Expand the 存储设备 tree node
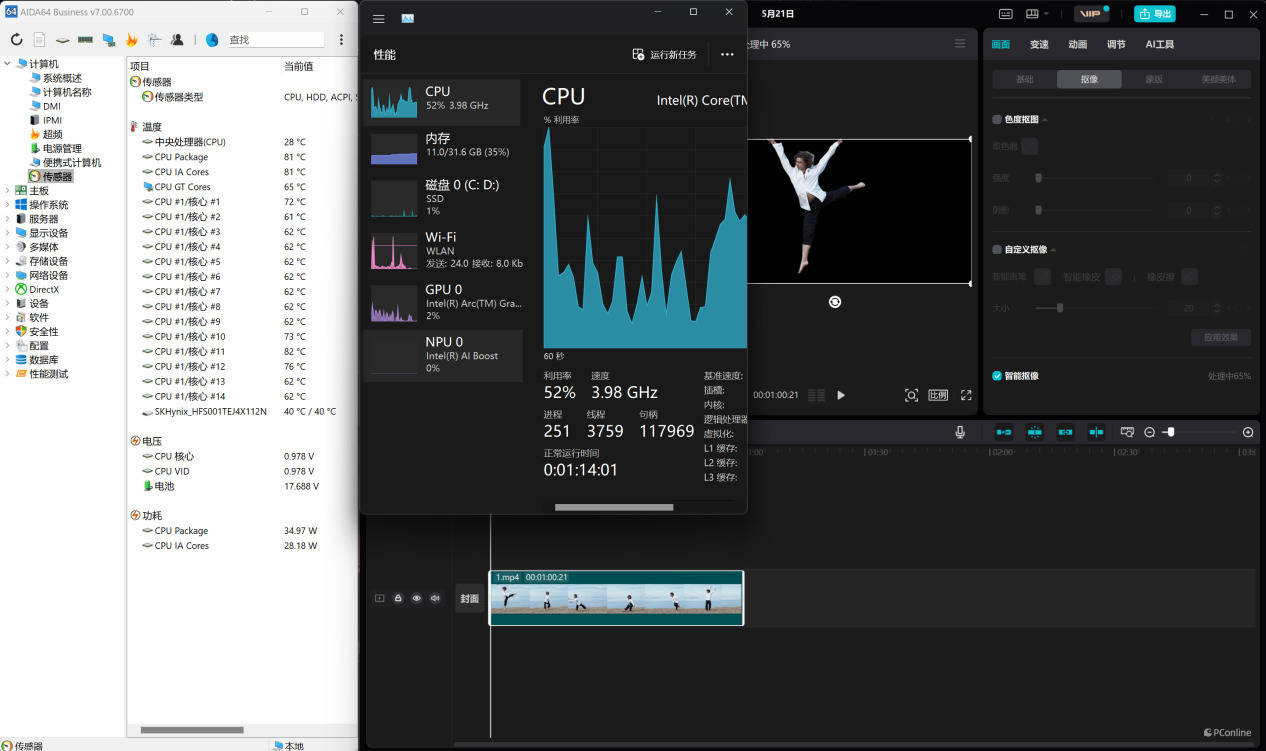Image resolution: width=1266 pixels, height=751 pixels. coord(8,261)
